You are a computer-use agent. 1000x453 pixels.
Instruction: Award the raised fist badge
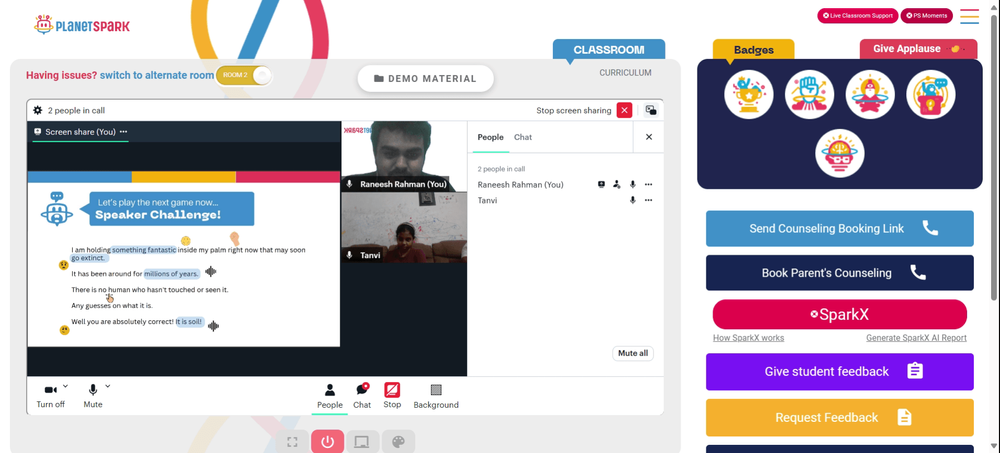point(809,94)
